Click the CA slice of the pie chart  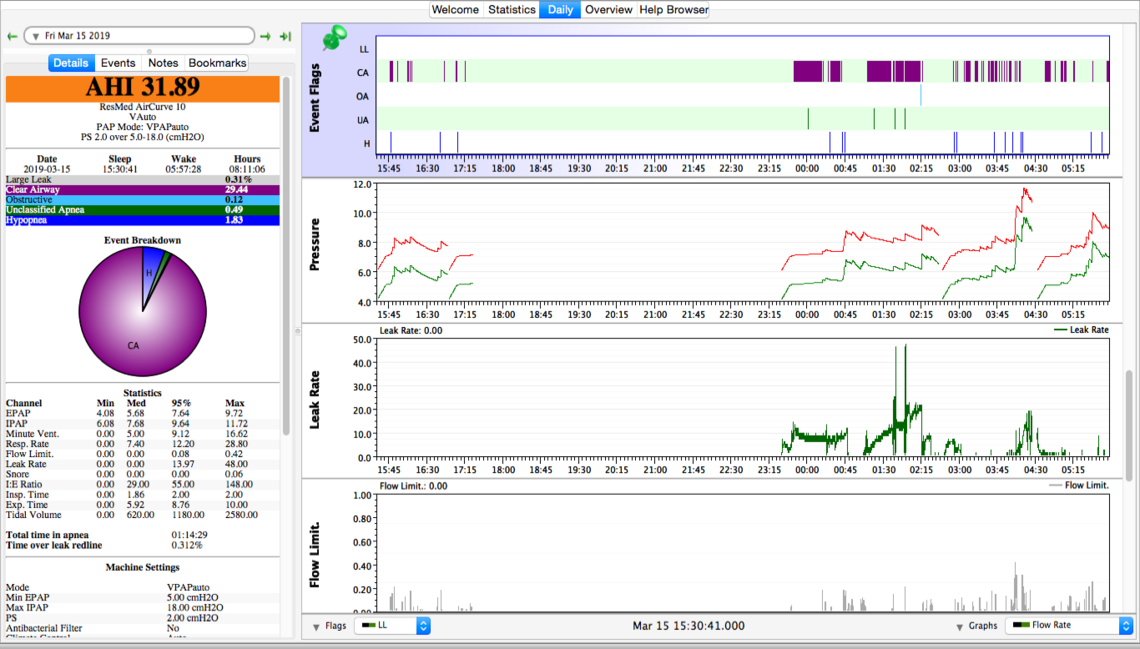click(133, 334)
